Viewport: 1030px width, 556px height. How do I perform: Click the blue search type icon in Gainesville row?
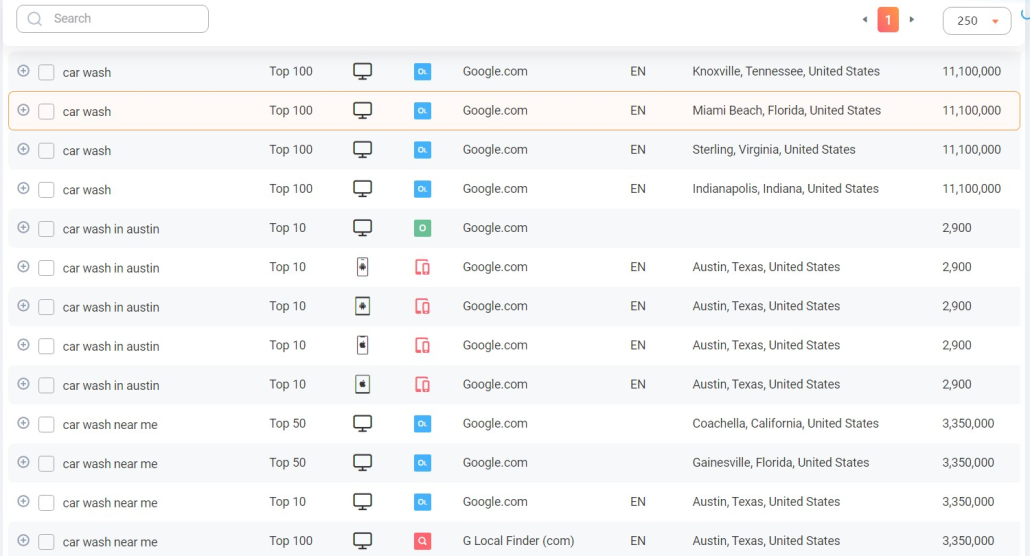(422, 463)
